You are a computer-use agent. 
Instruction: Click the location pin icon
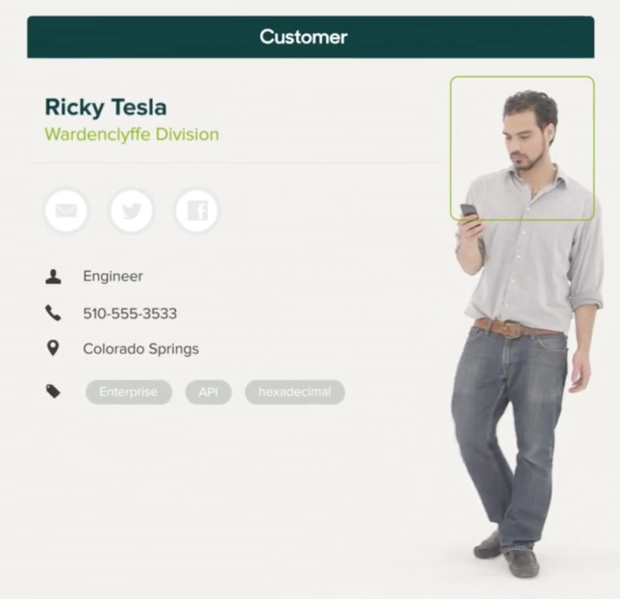(x=53, y=348)
